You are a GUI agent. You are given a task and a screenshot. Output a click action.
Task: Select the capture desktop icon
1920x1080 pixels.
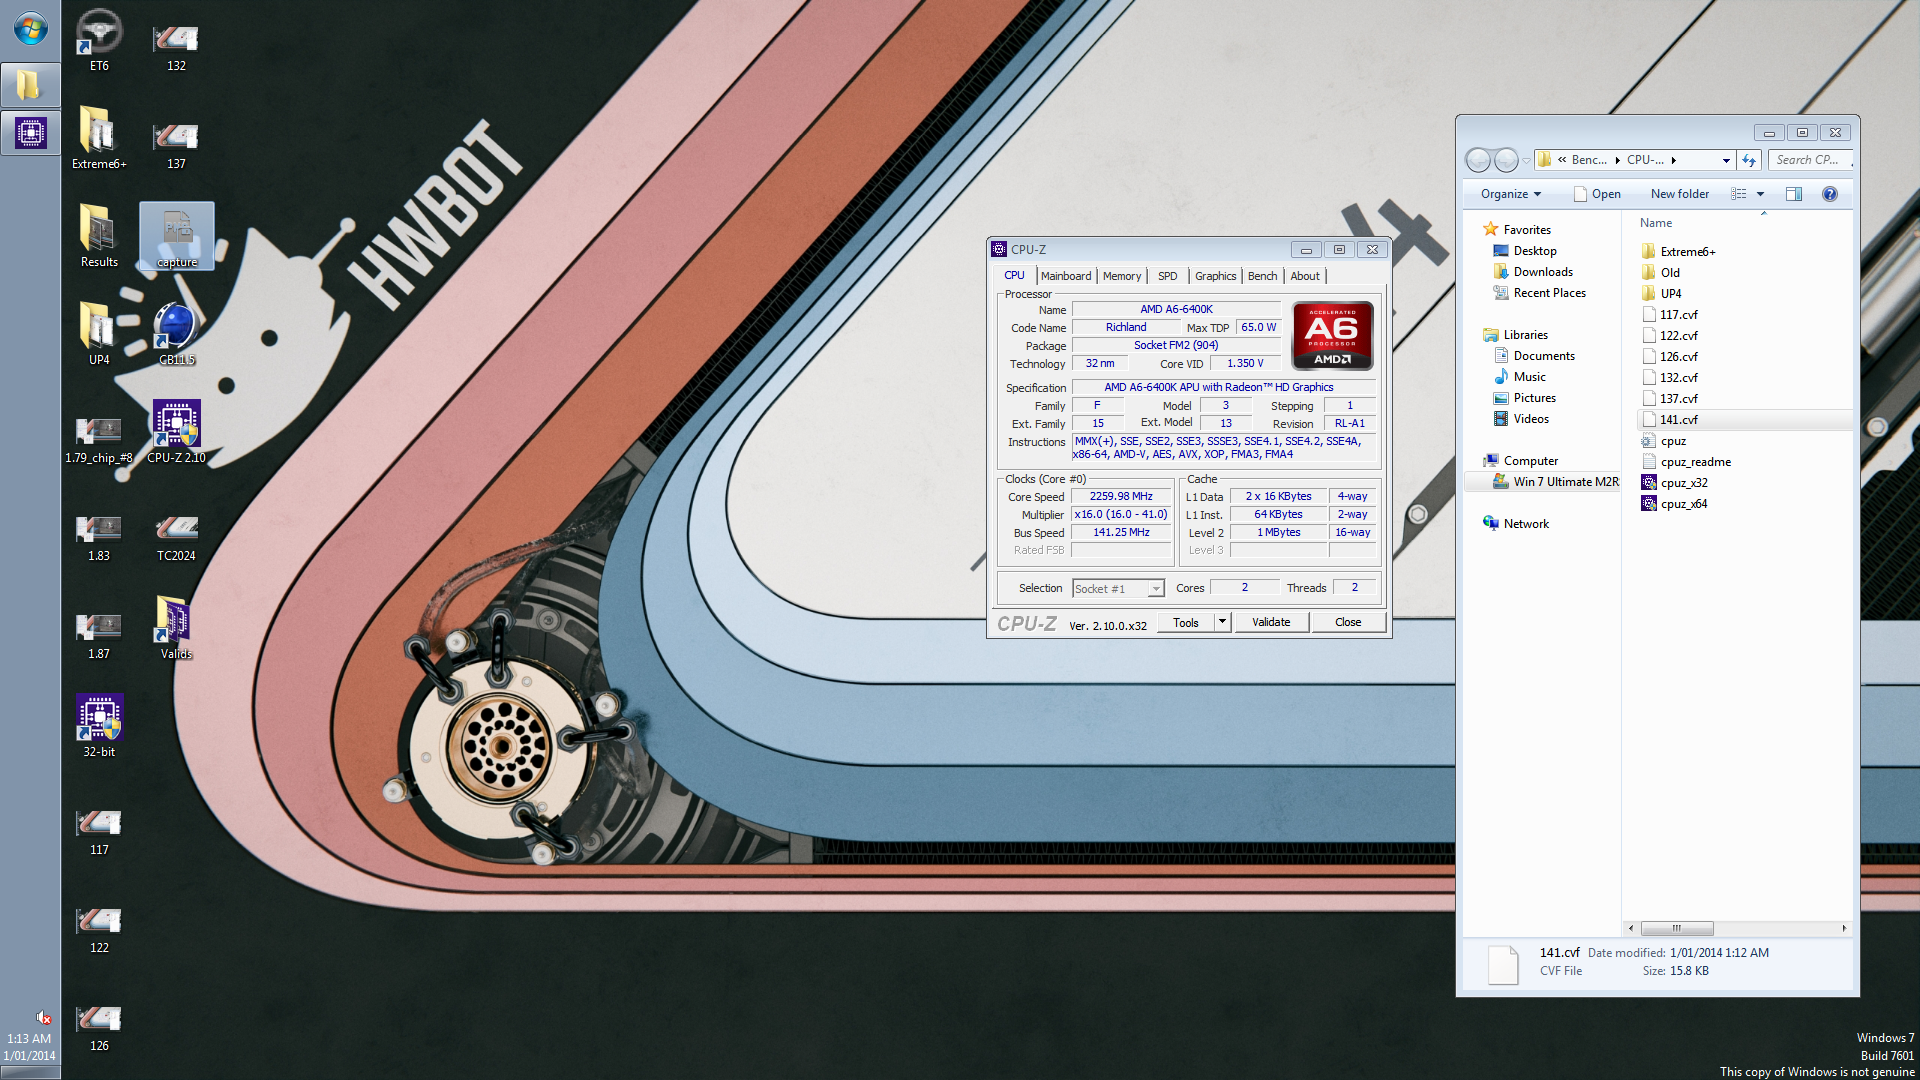click(177, 236)
